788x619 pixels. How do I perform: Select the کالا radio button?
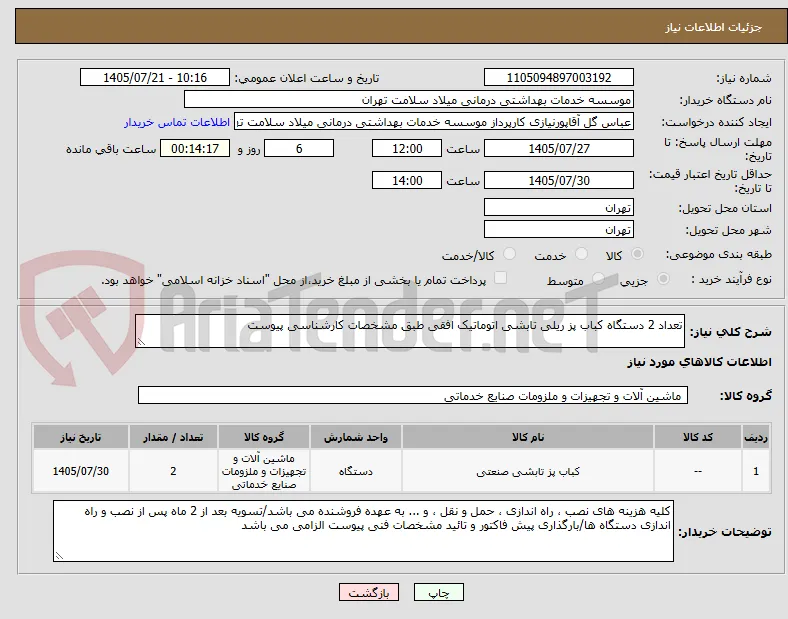637,254
